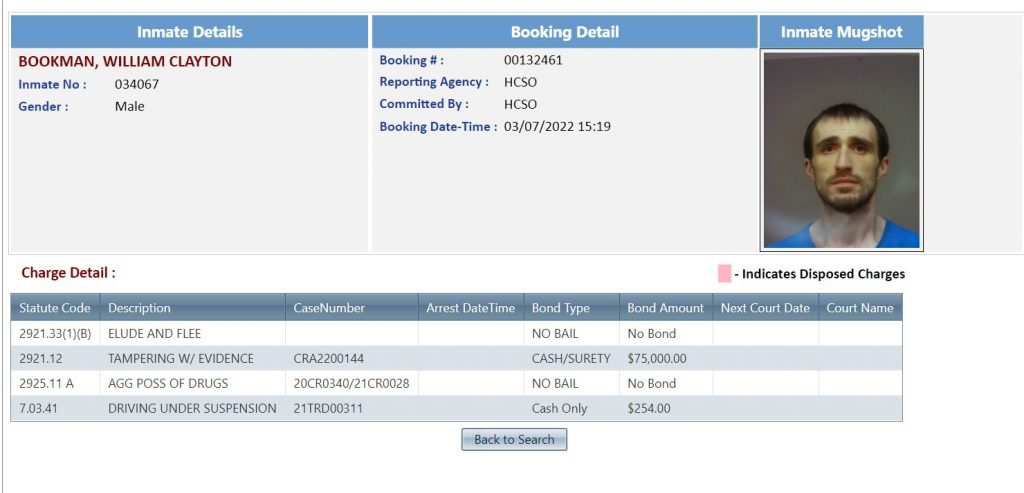The width and height of the screenshot is (1024, 493).
Task: Select the DRIVING UNDER SUSPENSION row
Action: point(456,409)
